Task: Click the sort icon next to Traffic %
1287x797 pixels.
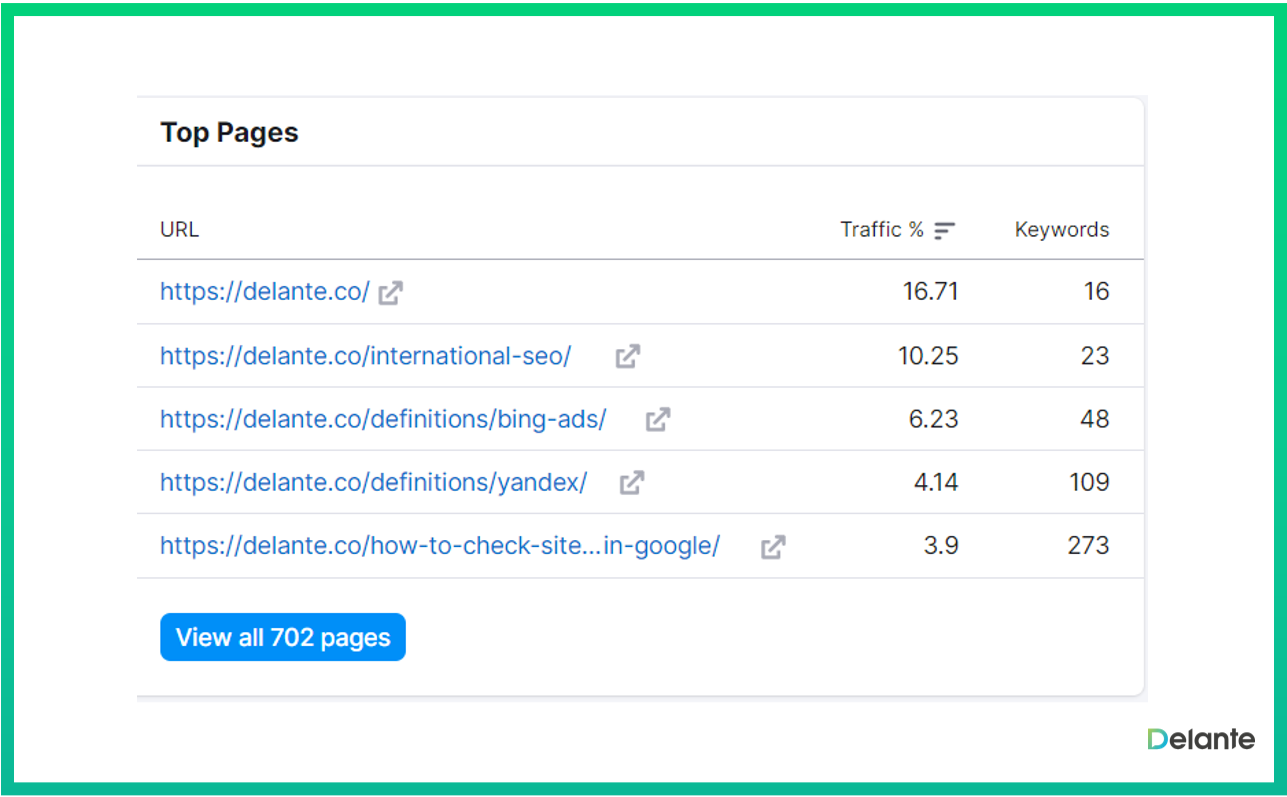Action: tap(945, 231)
